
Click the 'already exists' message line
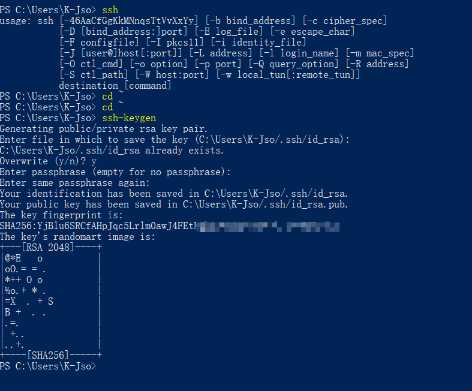coord(112,150)
